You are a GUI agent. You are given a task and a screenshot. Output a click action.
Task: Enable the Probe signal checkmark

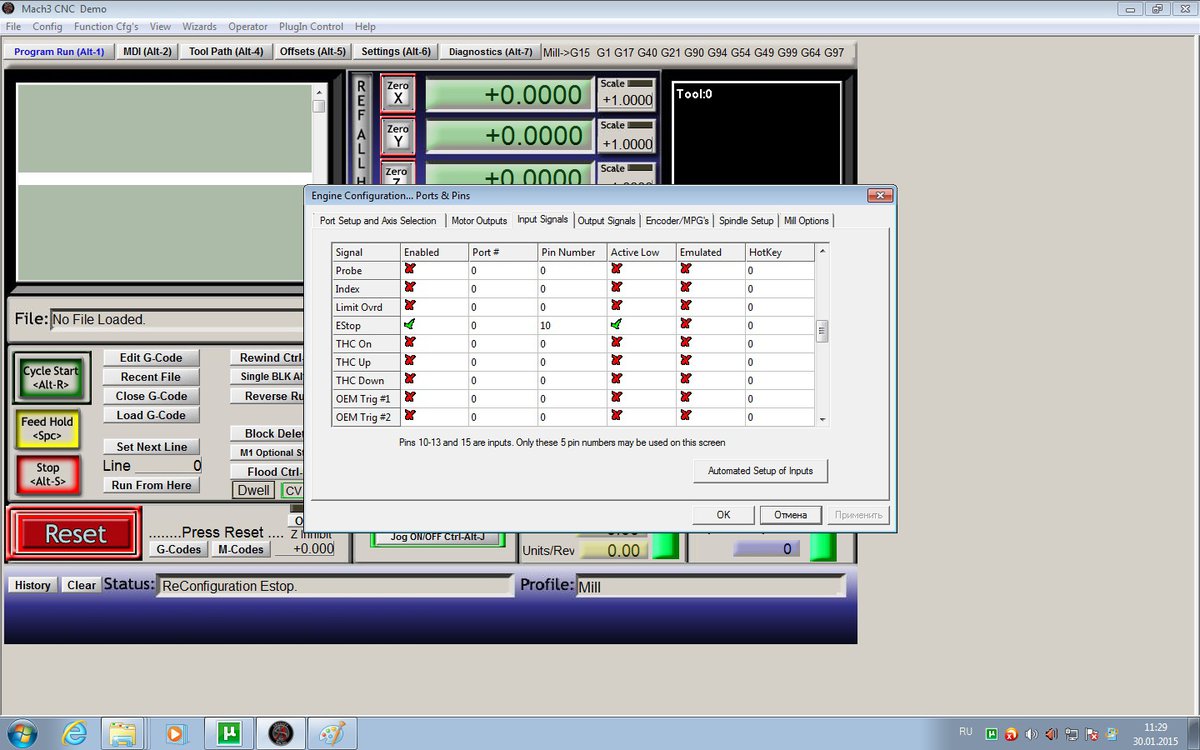coord(410,270)
